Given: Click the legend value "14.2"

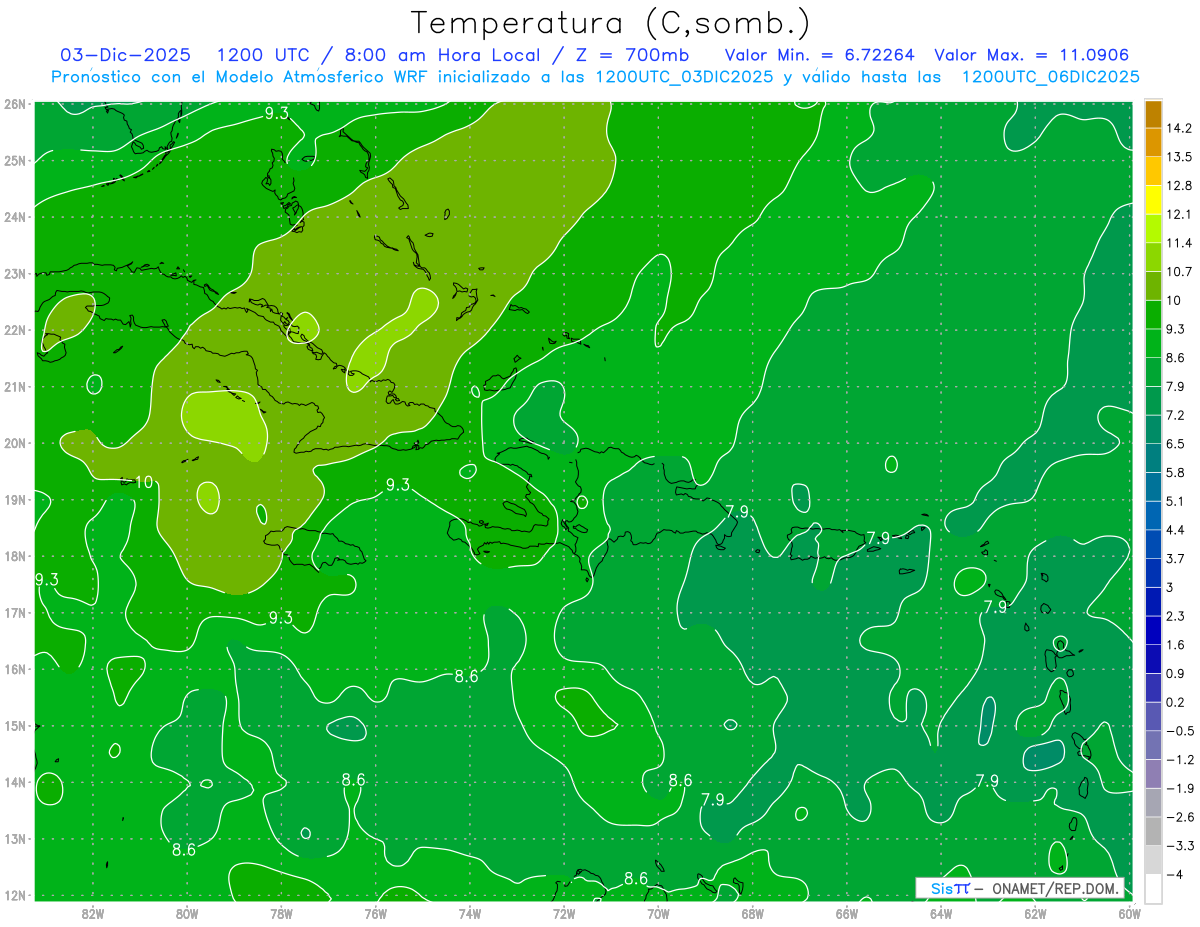Looking at the screenshot, I should click(1179, 128).
